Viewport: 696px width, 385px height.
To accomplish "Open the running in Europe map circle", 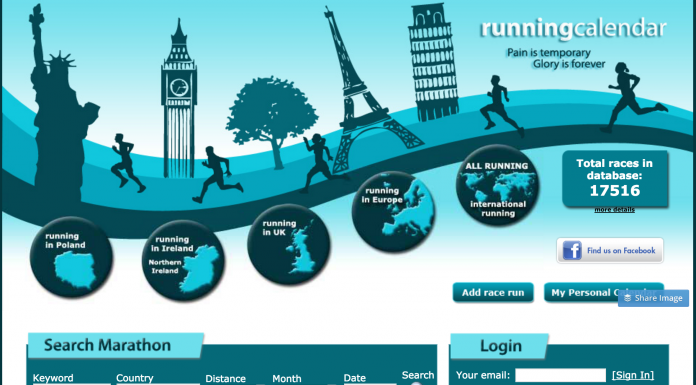I will pos(393,212).
